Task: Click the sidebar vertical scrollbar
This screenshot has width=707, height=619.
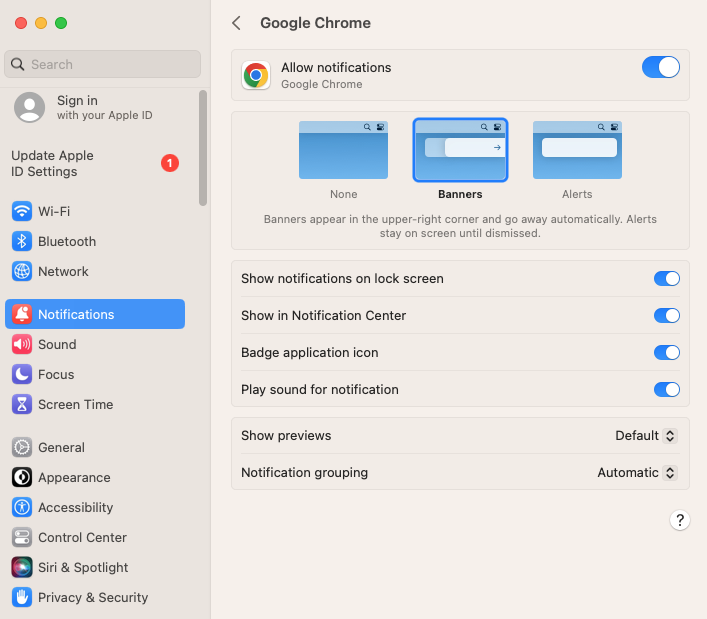Action: [203, 148]
